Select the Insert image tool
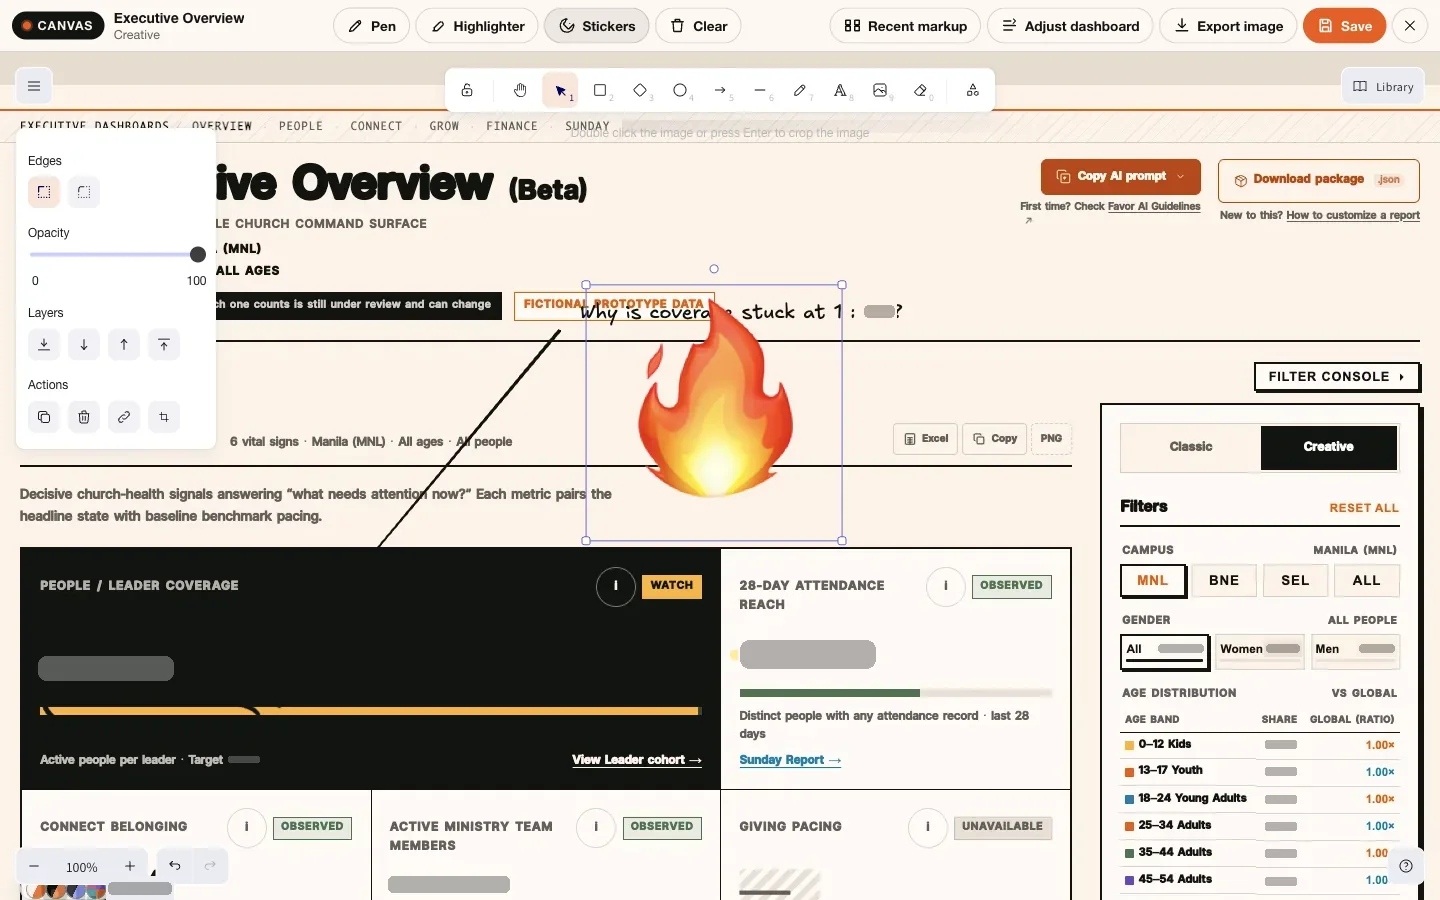The image size is (1440, 900). pyautogui.click(x=880, y=90)
